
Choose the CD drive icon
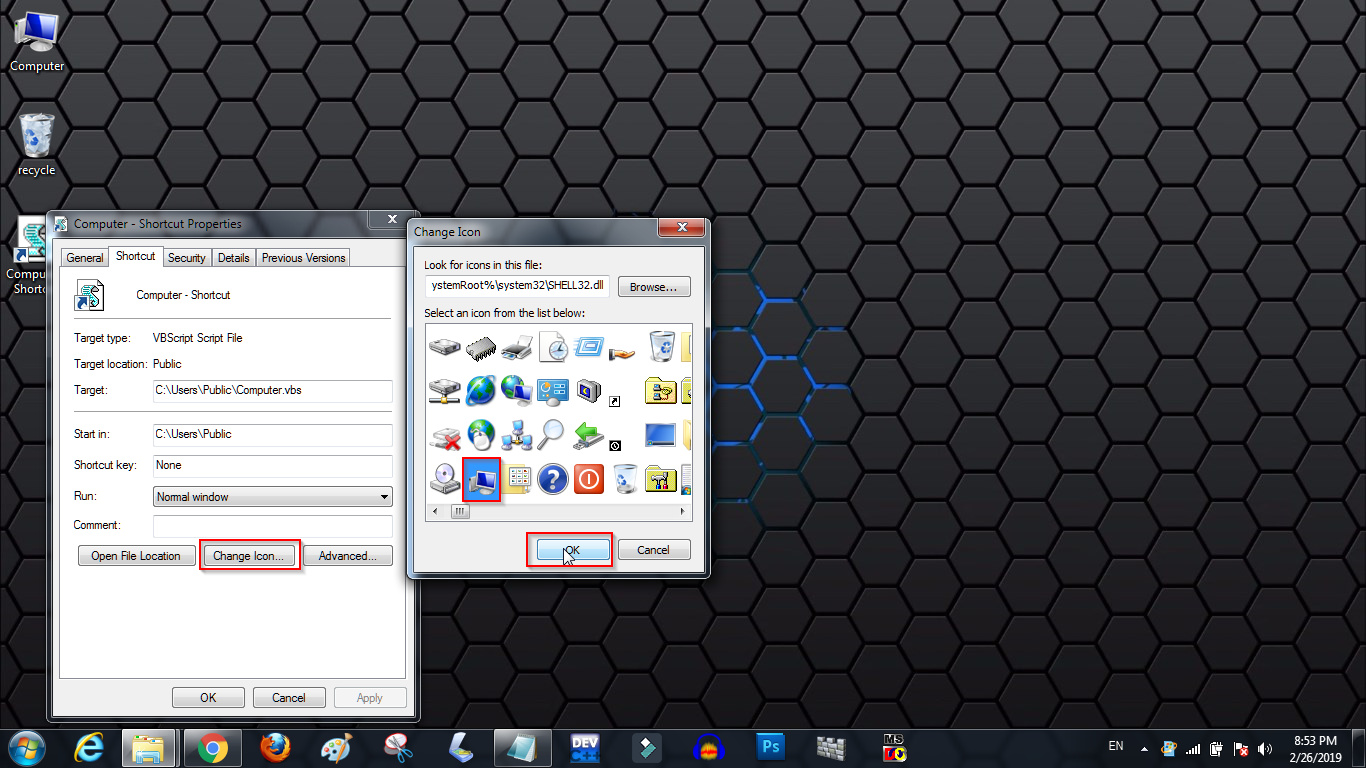(445, 479)
